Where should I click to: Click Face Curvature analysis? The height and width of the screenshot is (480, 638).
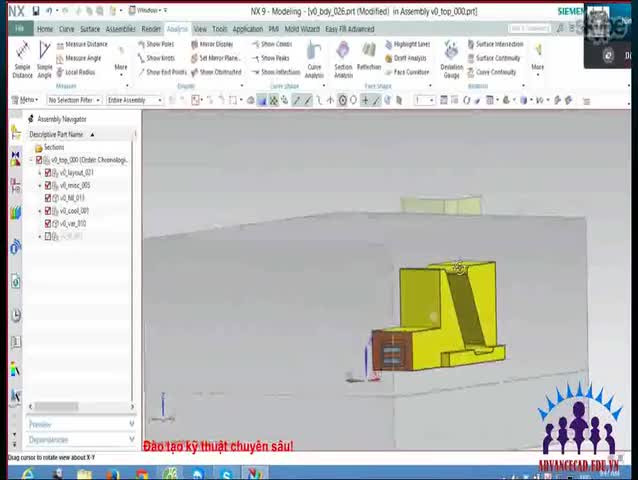[407, 72]
